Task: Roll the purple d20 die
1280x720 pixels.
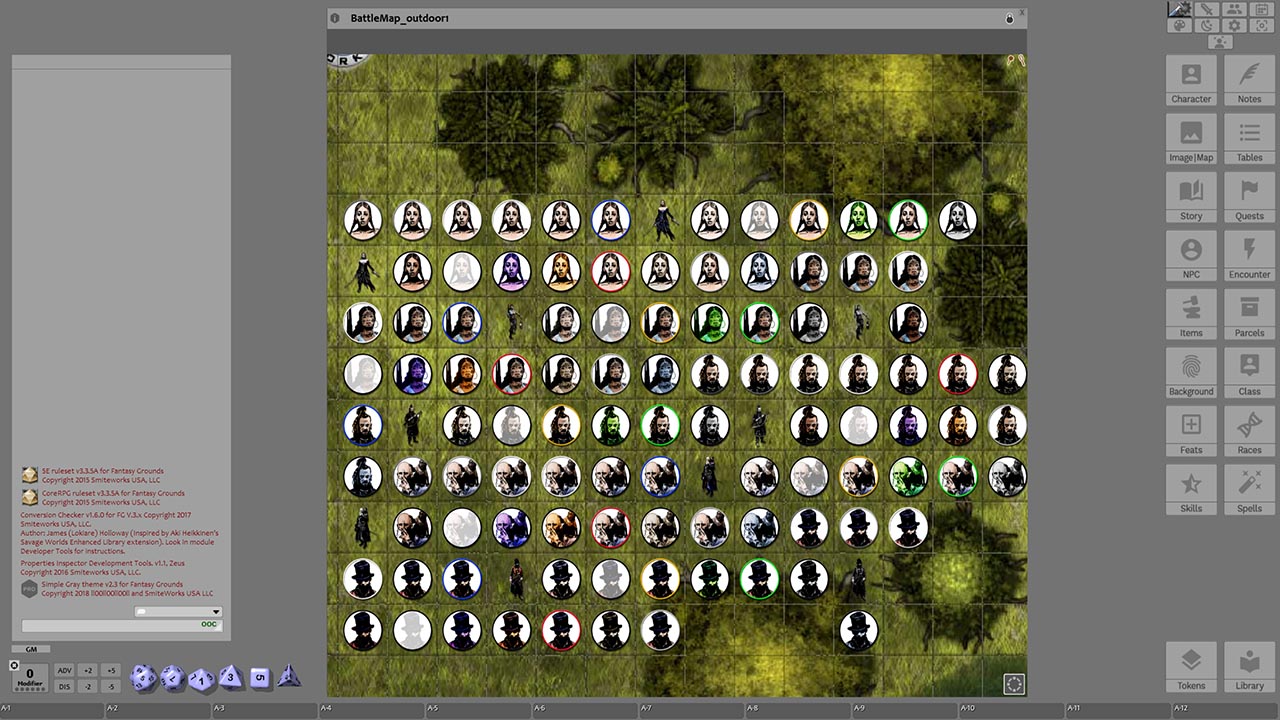Action: tap(143, 676)
